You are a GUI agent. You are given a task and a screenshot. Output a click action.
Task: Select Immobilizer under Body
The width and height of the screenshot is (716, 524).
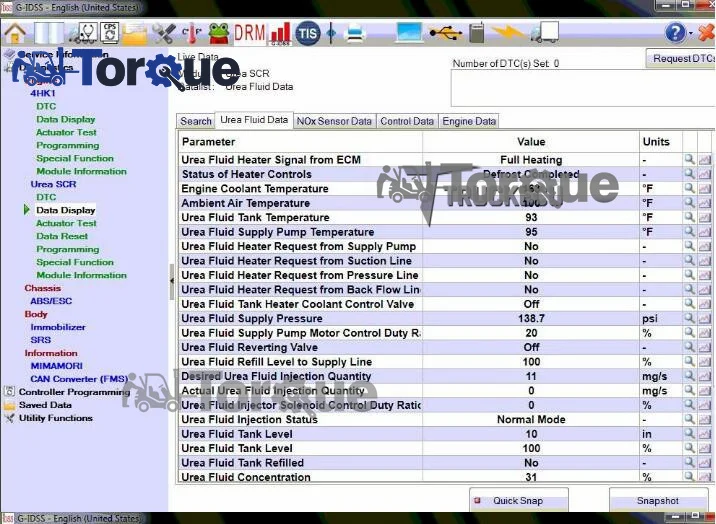(58, 327)
